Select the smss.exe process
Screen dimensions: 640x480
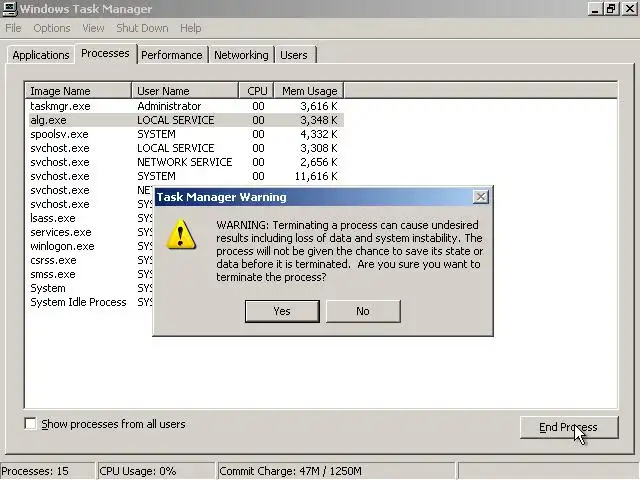pos(53,274)
